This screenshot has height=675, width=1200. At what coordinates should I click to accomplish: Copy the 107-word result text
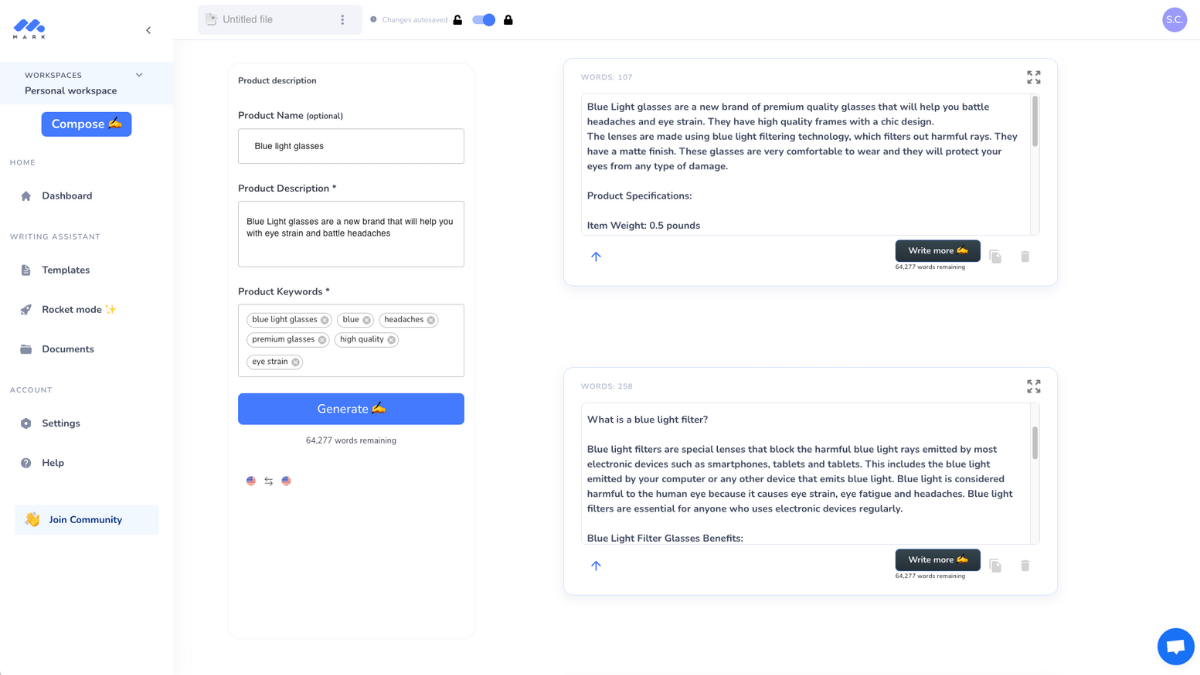click(x=995, y=257)
